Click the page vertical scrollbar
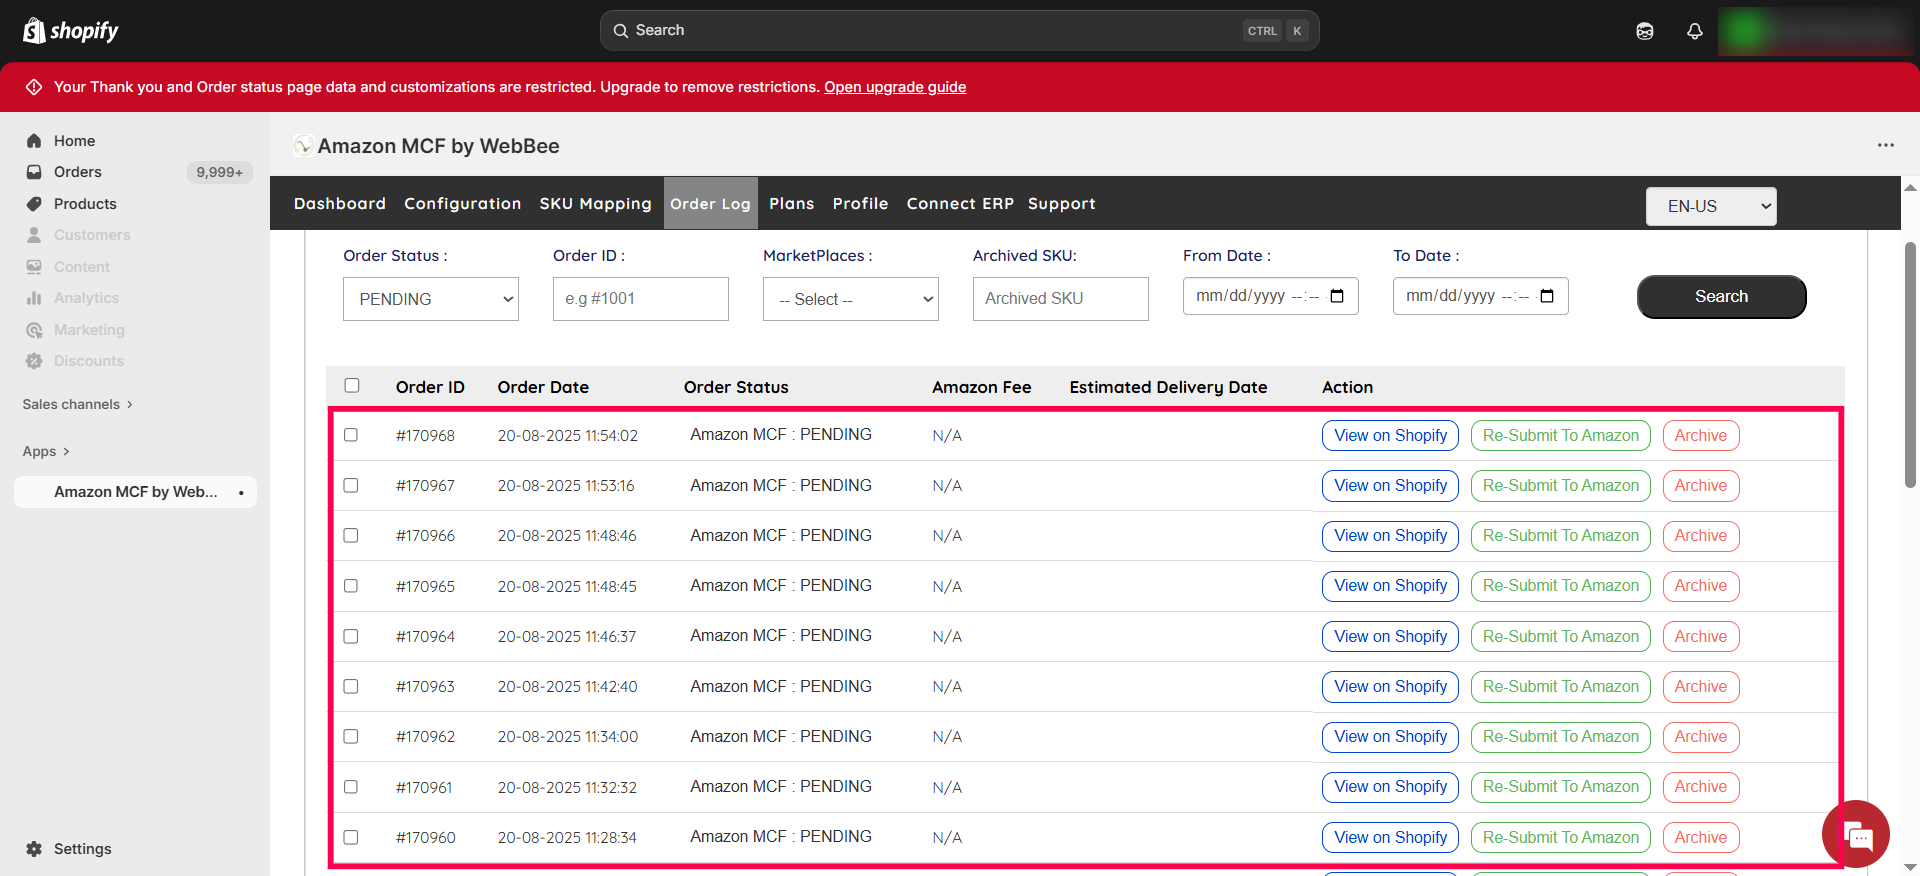 [x=1910, y=365]
